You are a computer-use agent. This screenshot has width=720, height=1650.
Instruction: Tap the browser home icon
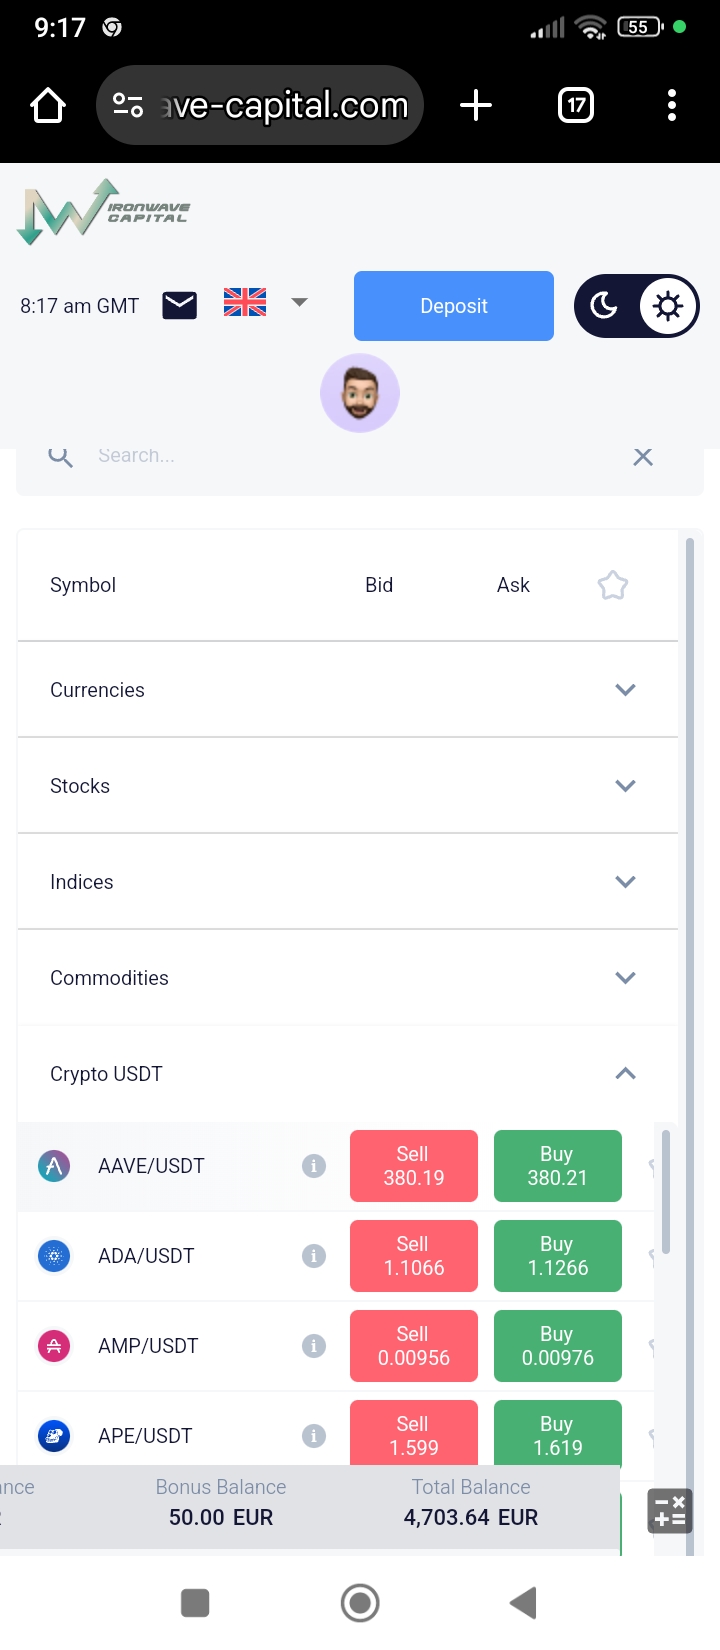(48, 105)
